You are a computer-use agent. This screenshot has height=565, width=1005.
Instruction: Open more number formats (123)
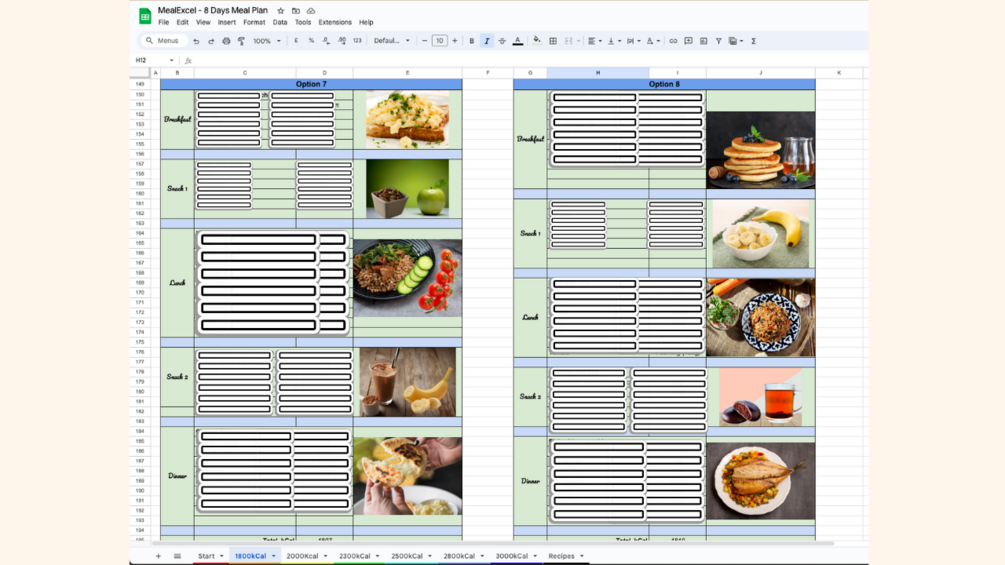[x=357, y=41]
